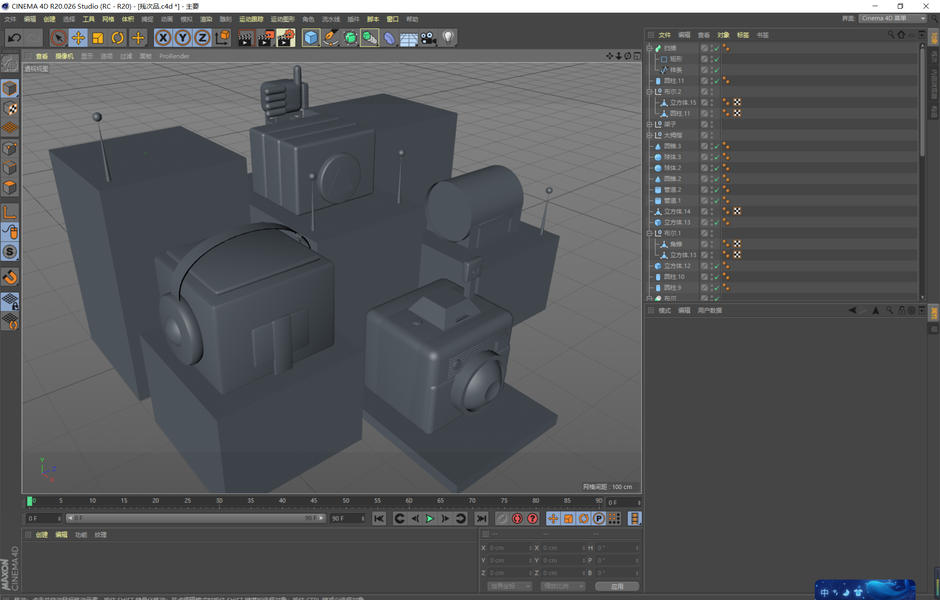Viewport: 940px width, 600px height.
Task: Click the spline Pen tool icon
Action: tap(331, 38)
